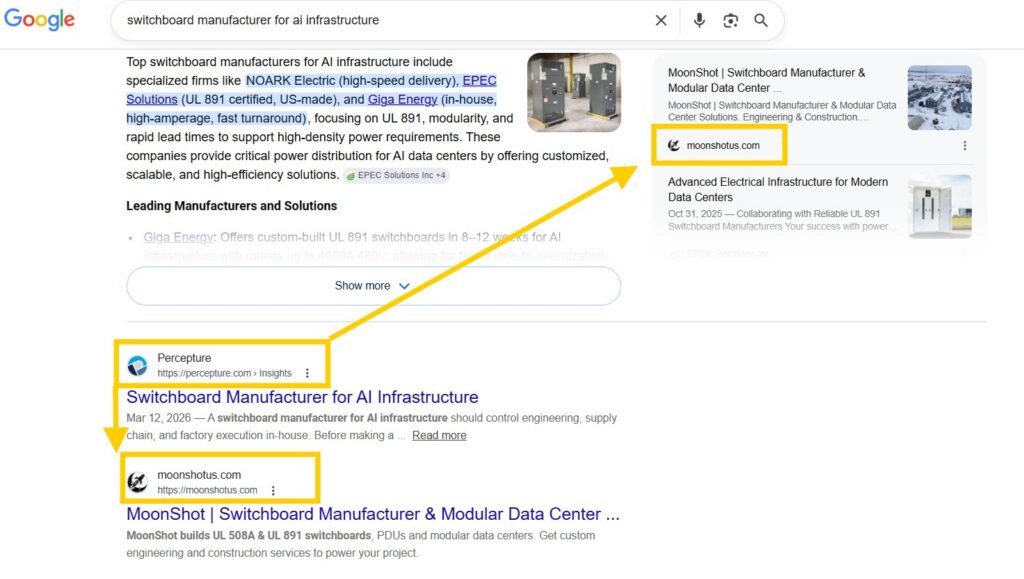The height and width of the screenshot is (579, 1024).
Task: Click moonshotus.com label in source card
Action: [723, 146]
